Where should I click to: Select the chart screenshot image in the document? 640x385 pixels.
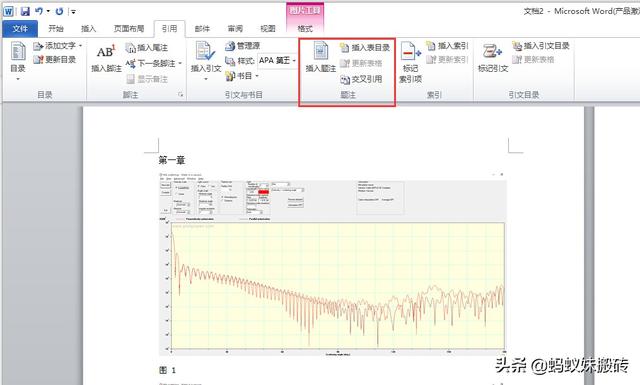point(333,264)
